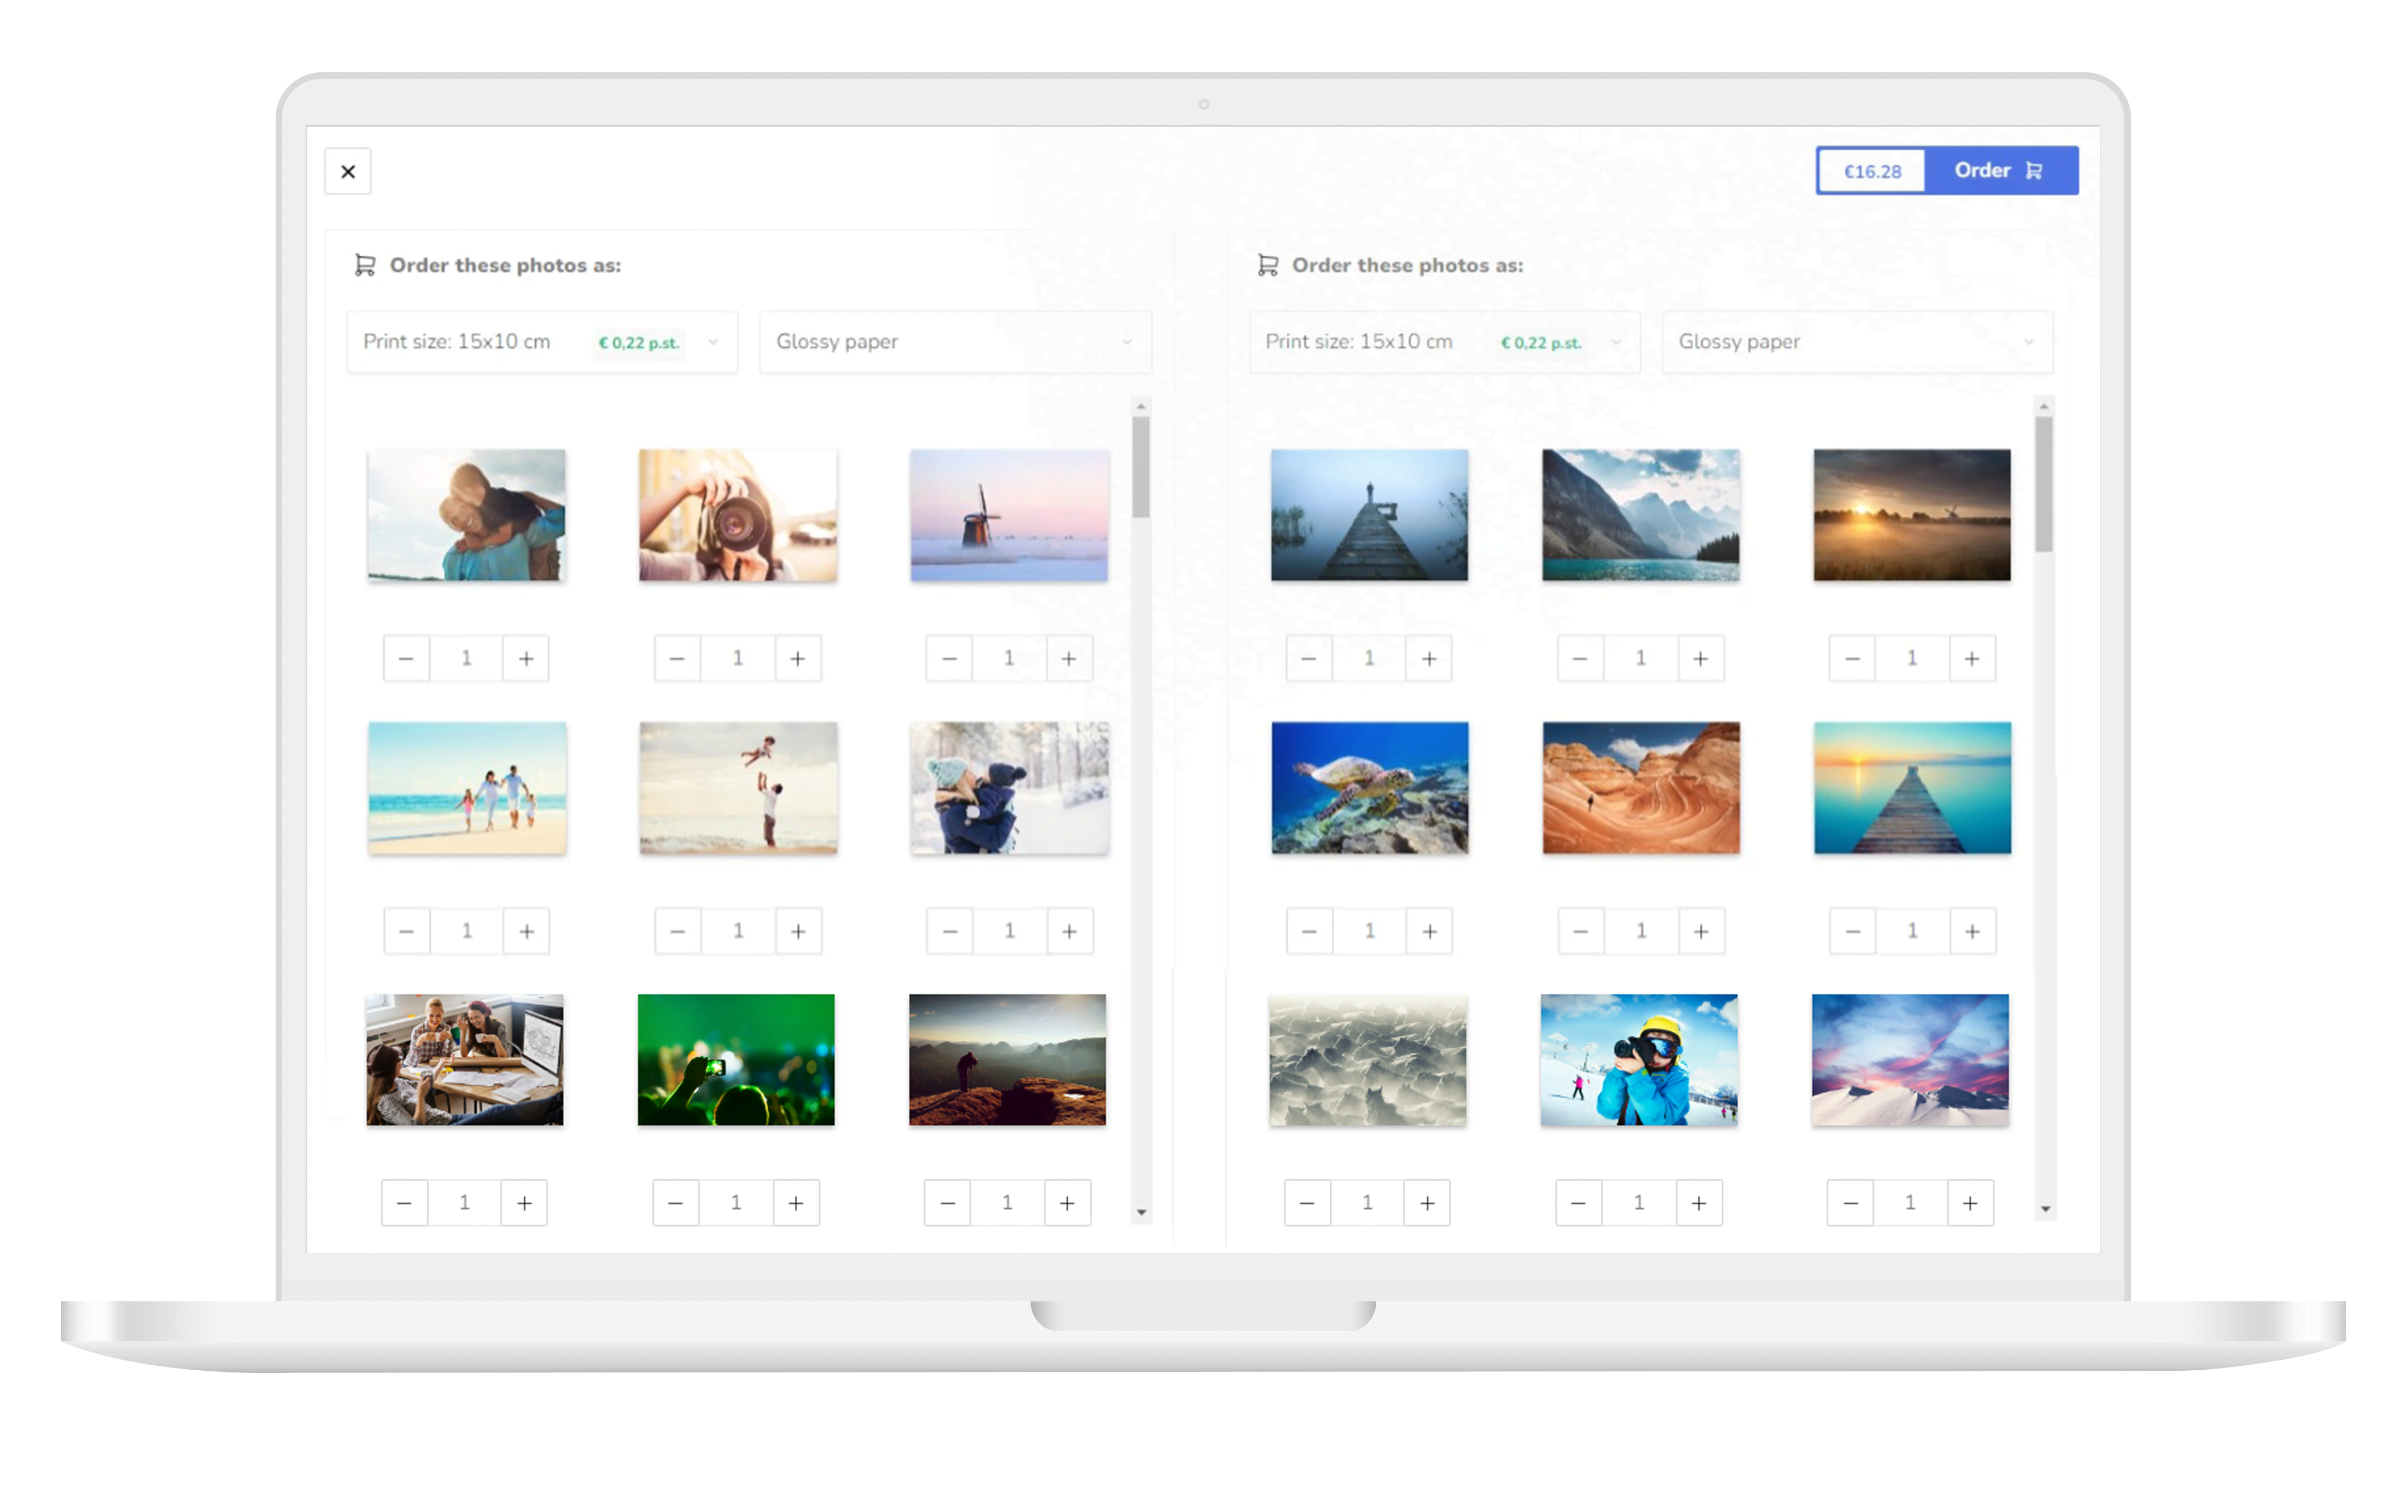Reduce quantity of the skier photographer photo

(1578, 1203)
